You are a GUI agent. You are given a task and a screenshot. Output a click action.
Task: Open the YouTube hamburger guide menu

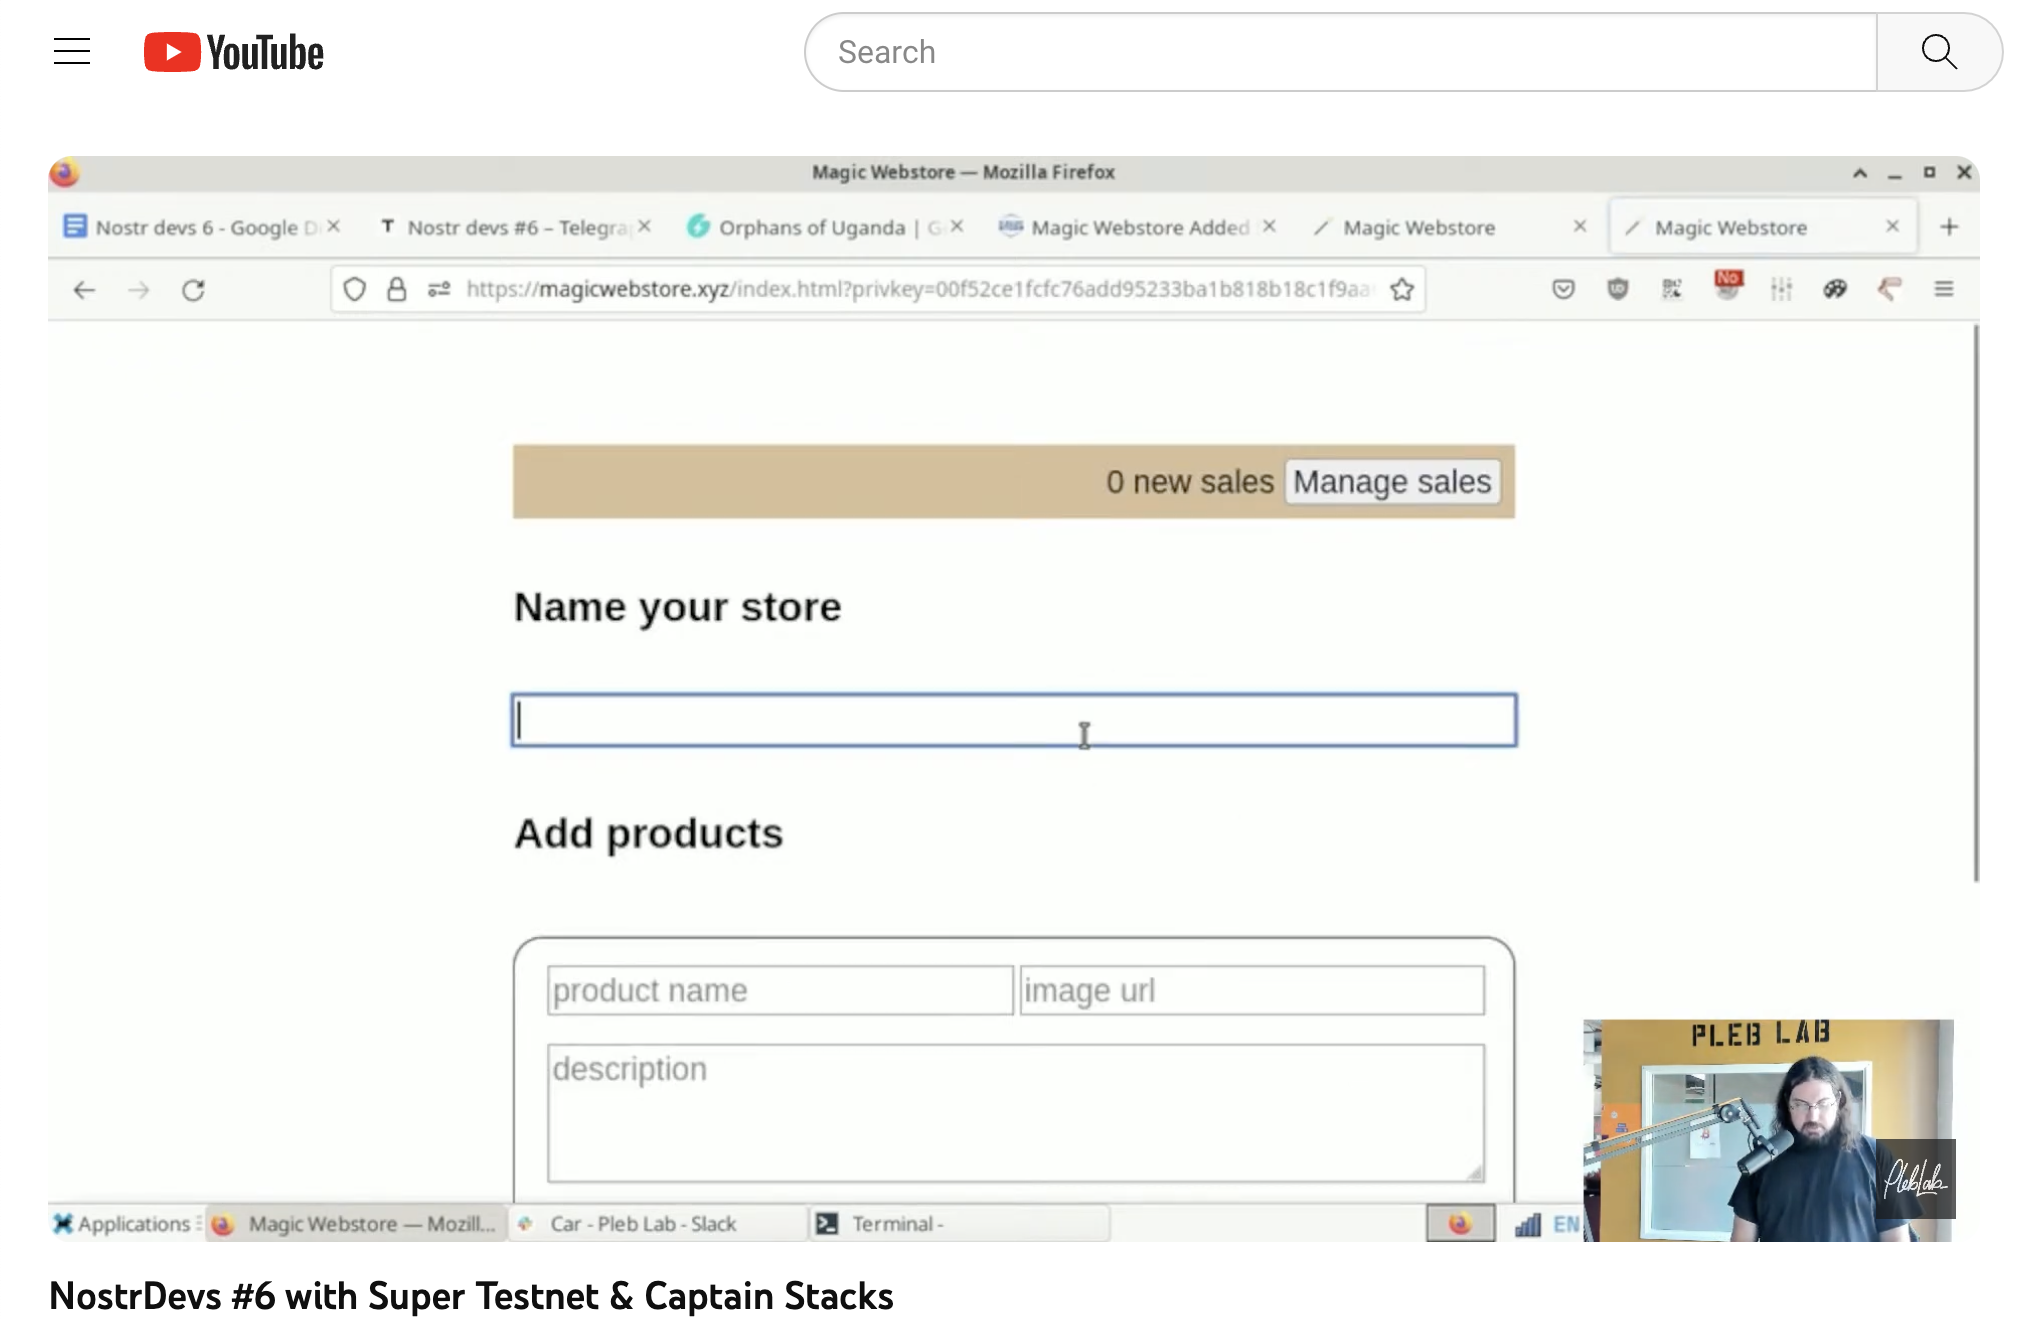pyautogui.click(x=72, y=52)
